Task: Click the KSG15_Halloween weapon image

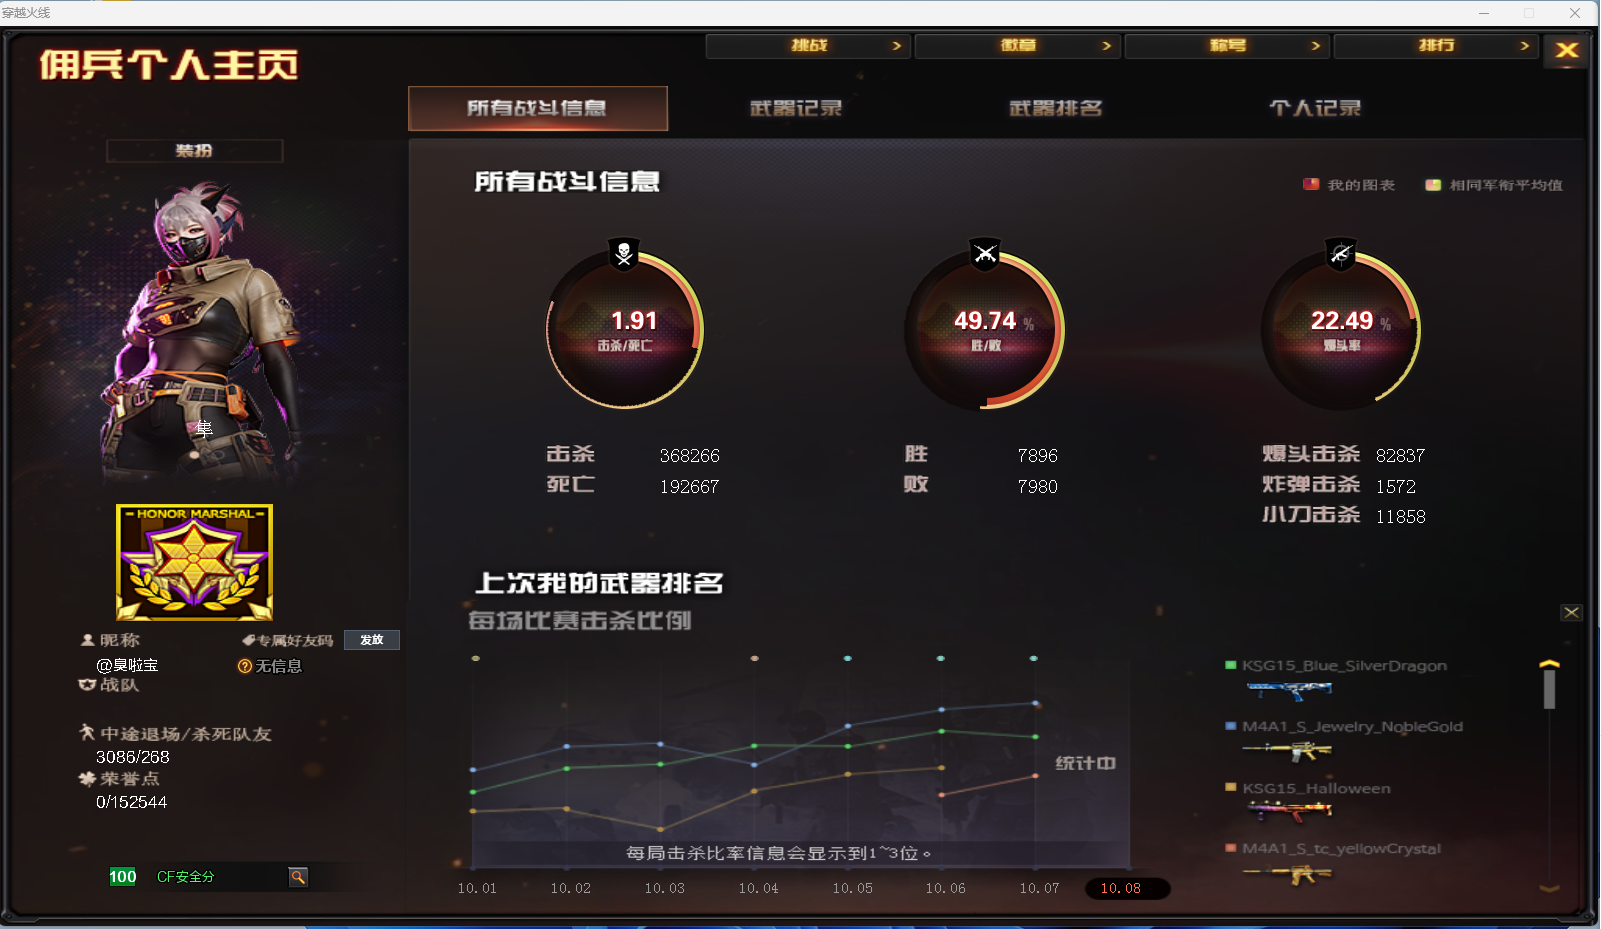Action: (x=1289, y=811)
